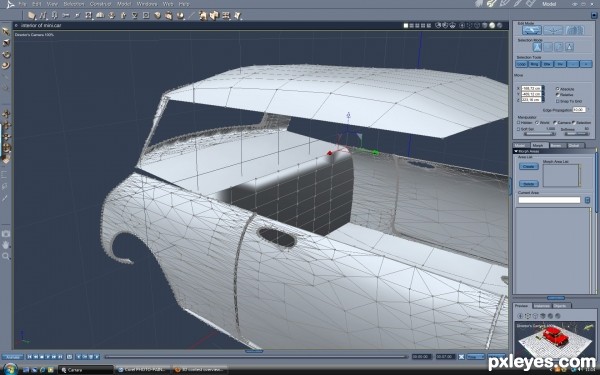Open the Help menu
The width and height of the screenshot is (600, 375).
pos(184,4)
